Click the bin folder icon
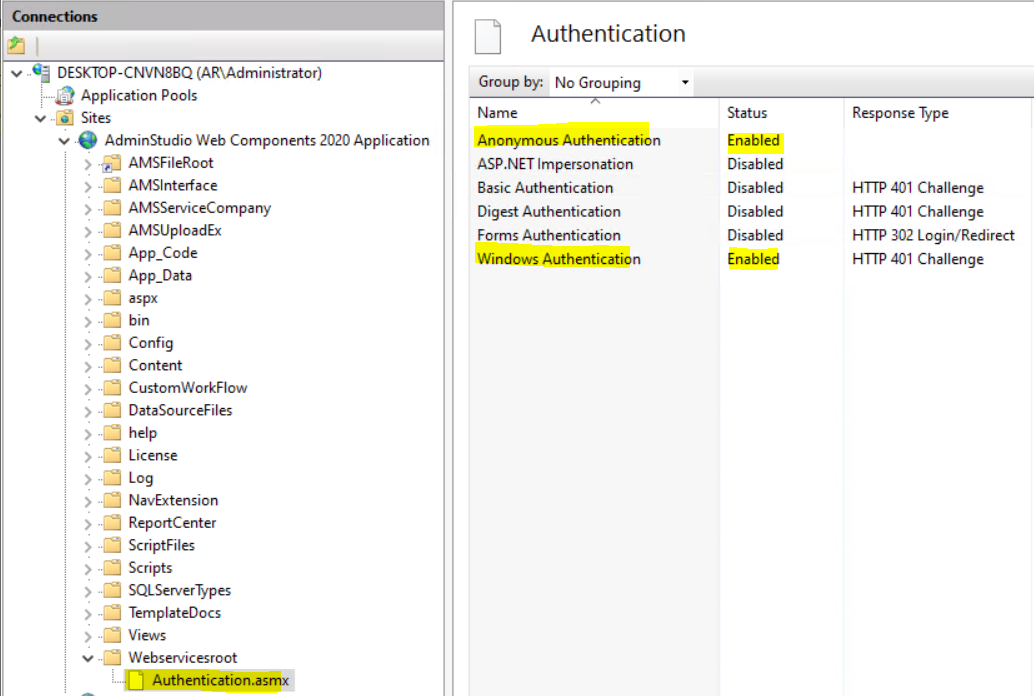1034x696 pixels. click(x=113, y=319)
